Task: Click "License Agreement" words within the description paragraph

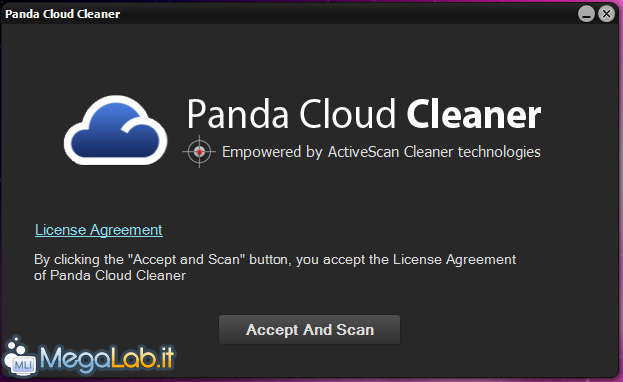Action: [x=455, y=260]
